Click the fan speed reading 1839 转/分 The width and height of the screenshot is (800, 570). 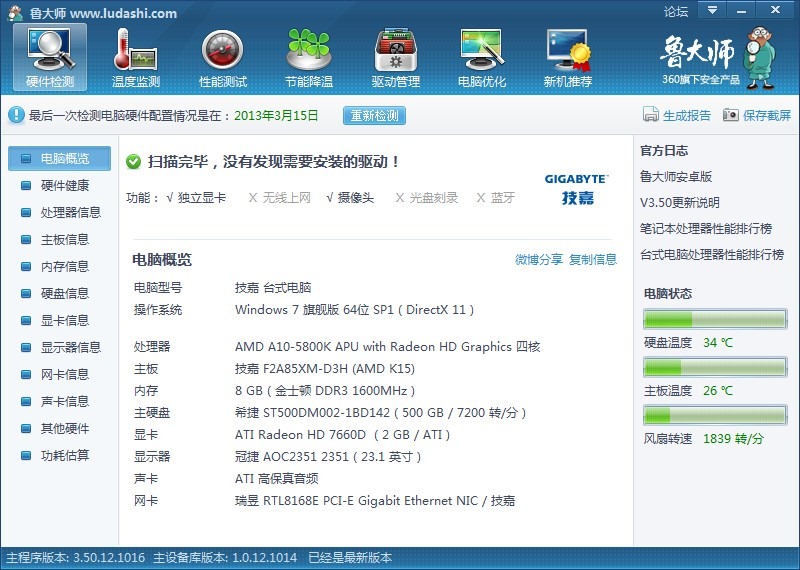pos(733,438)
